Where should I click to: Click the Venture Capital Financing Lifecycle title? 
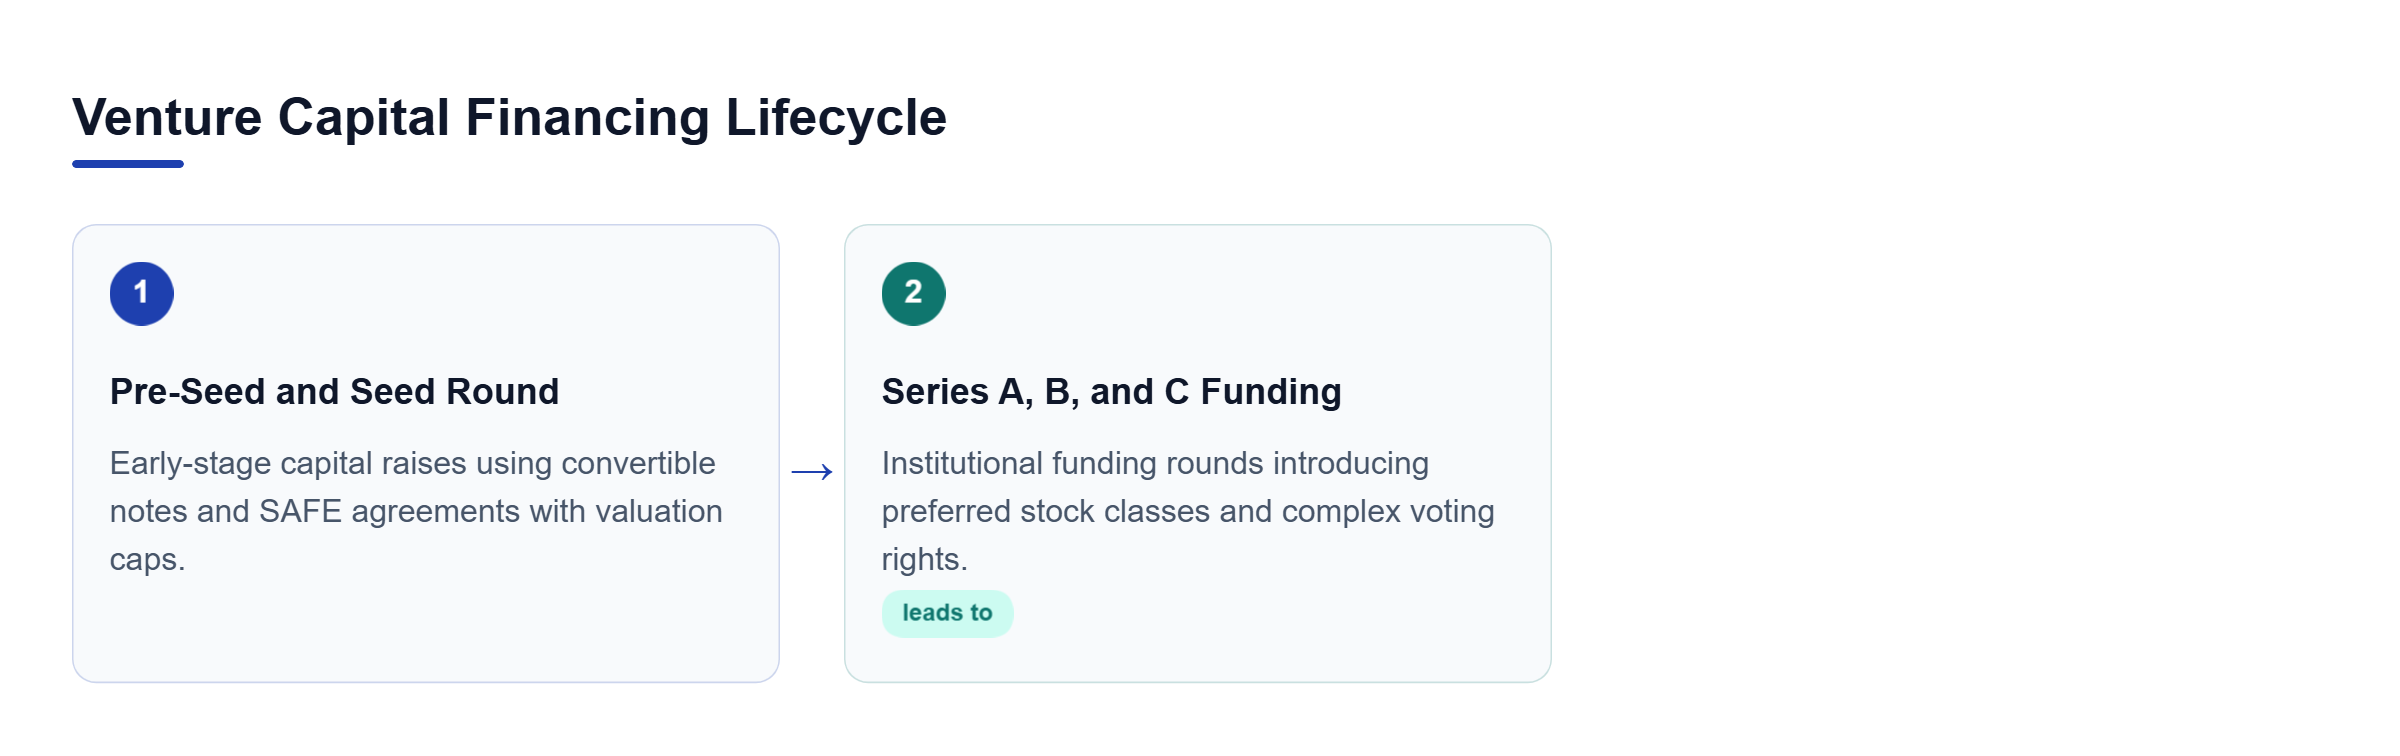[x=509, y=118]
